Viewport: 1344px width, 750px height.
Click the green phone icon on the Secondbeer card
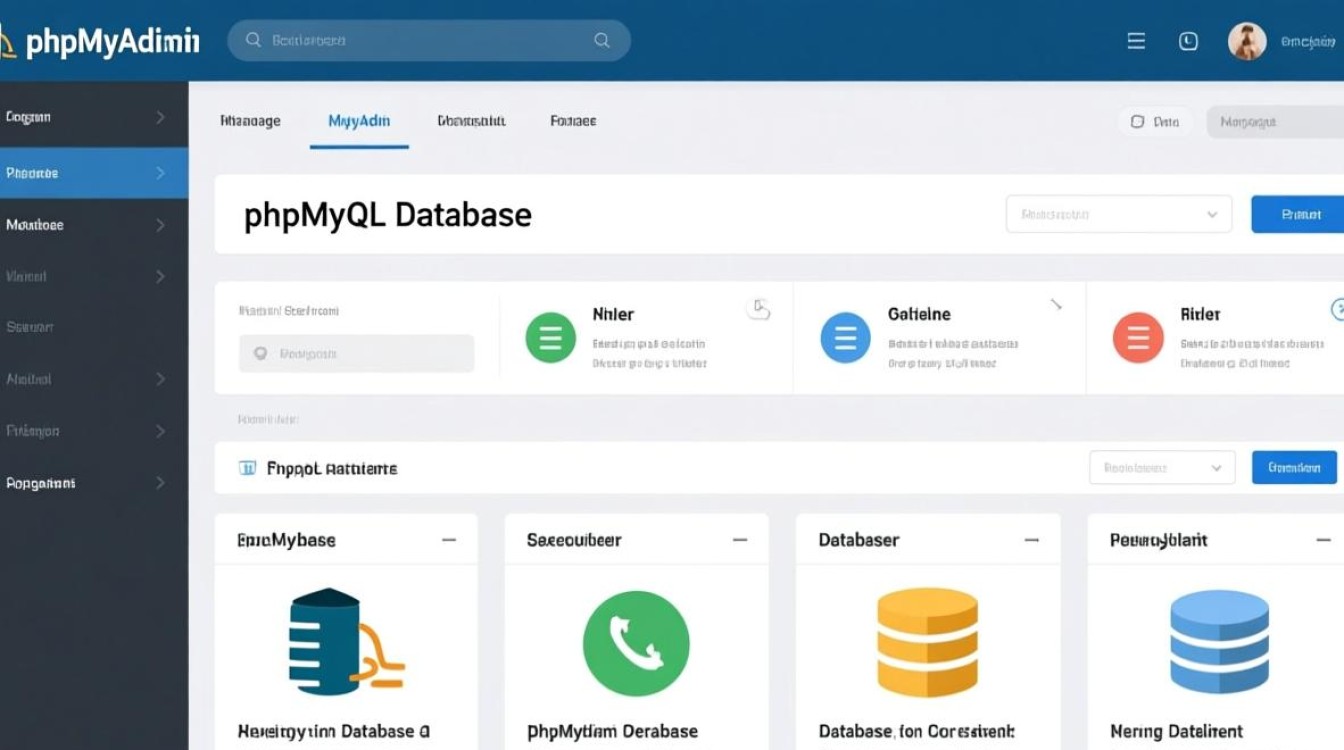click(636, 643)
